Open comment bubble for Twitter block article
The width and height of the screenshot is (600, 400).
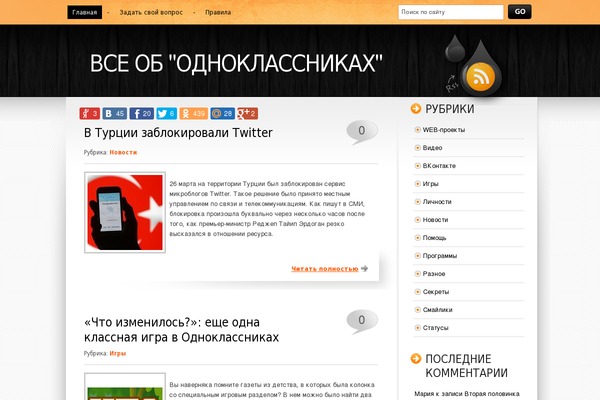362,132
